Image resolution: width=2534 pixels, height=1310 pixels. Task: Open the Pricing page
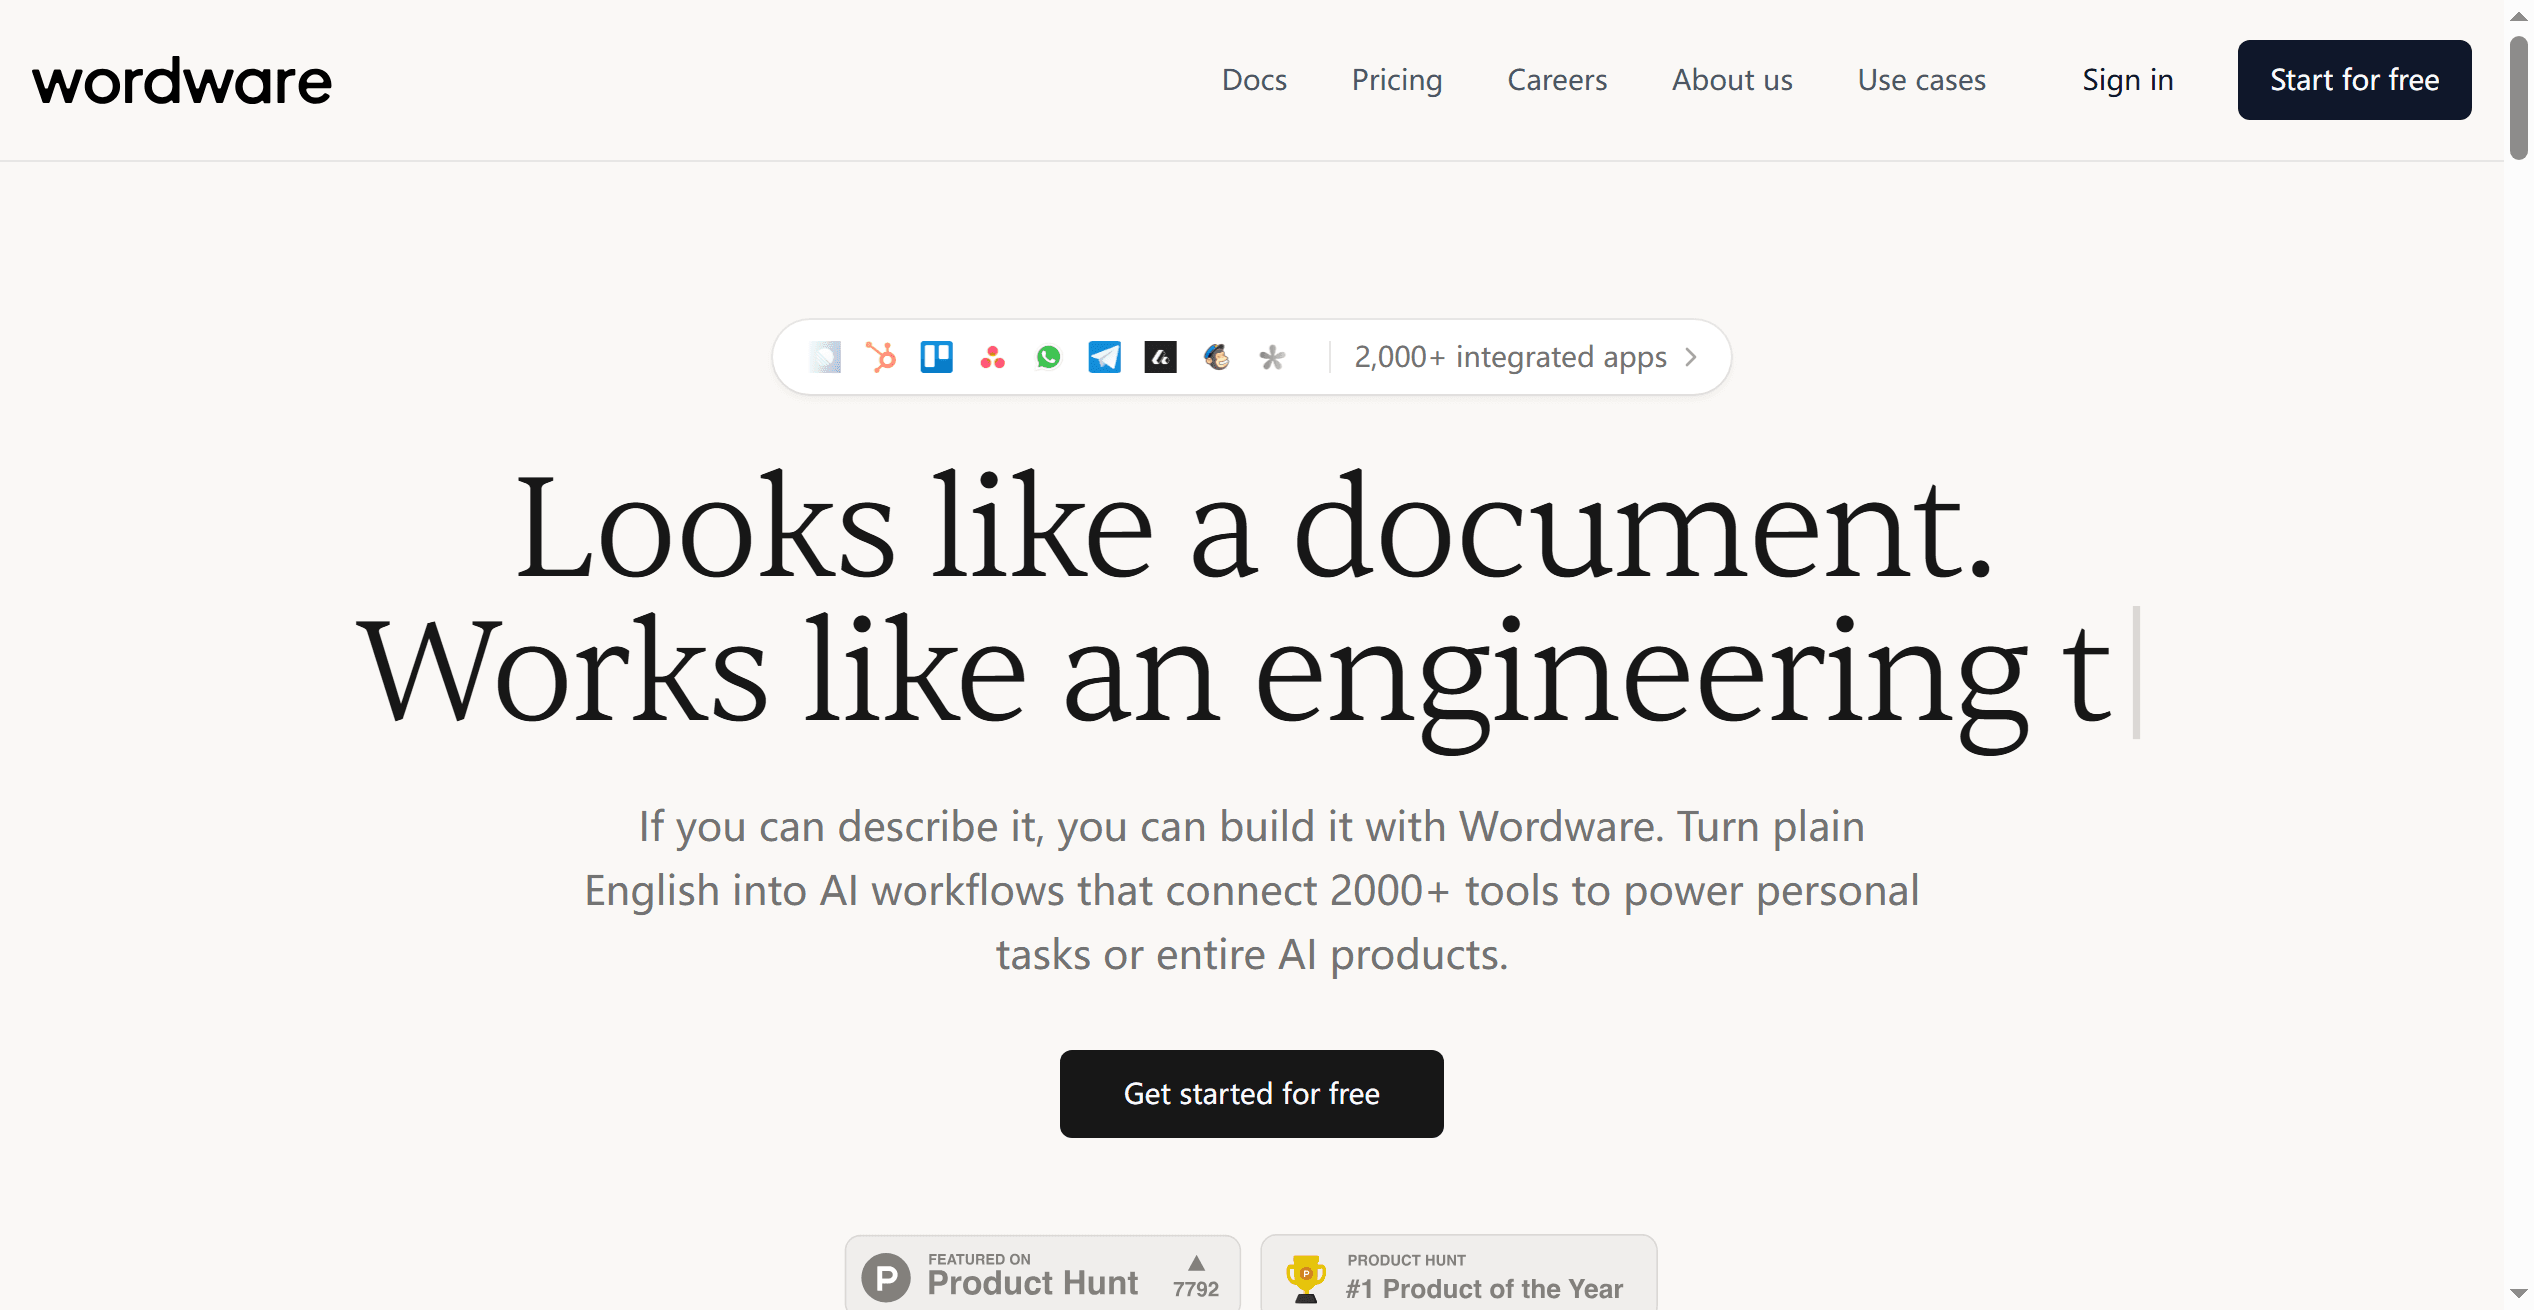coord(1397,80)
